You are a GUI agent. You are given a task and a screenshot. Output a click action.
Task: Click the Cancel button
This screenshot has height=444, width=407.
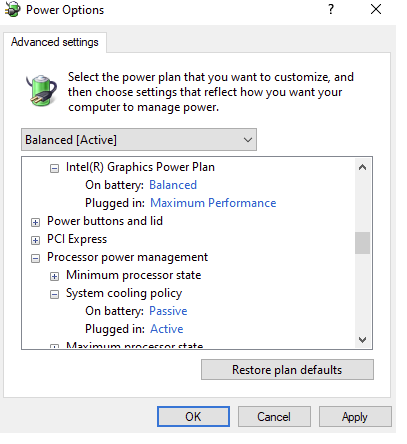[274, 416]
